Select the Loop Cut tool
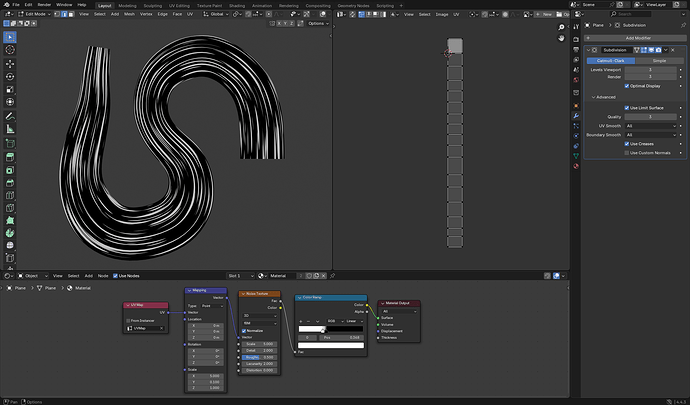The height and width of the screenshot is (405, 690). click(x=10, y=195)
